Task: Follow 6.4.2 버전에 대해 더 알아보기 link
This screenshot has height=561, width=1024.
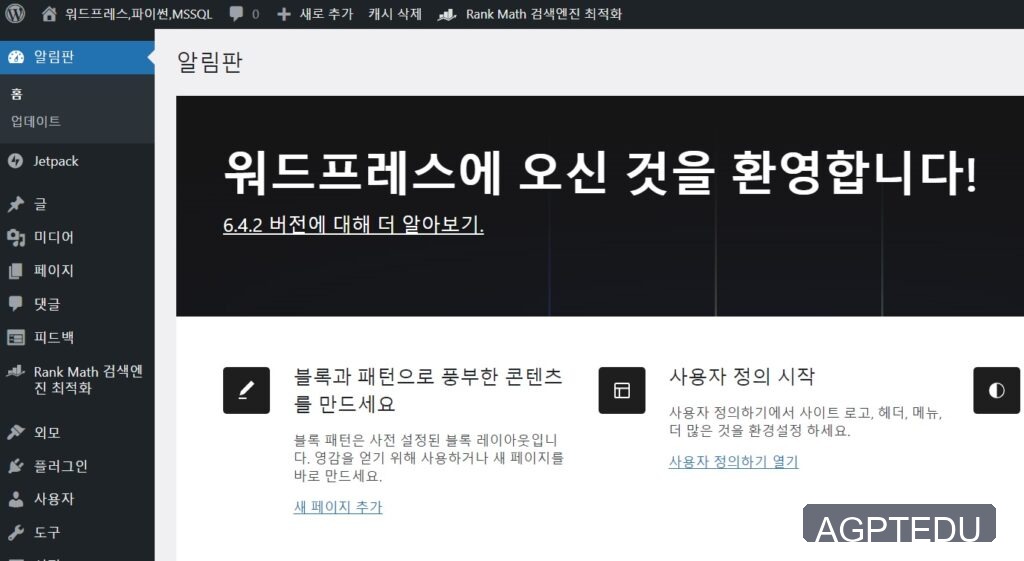Action: (x=353, y=224)
